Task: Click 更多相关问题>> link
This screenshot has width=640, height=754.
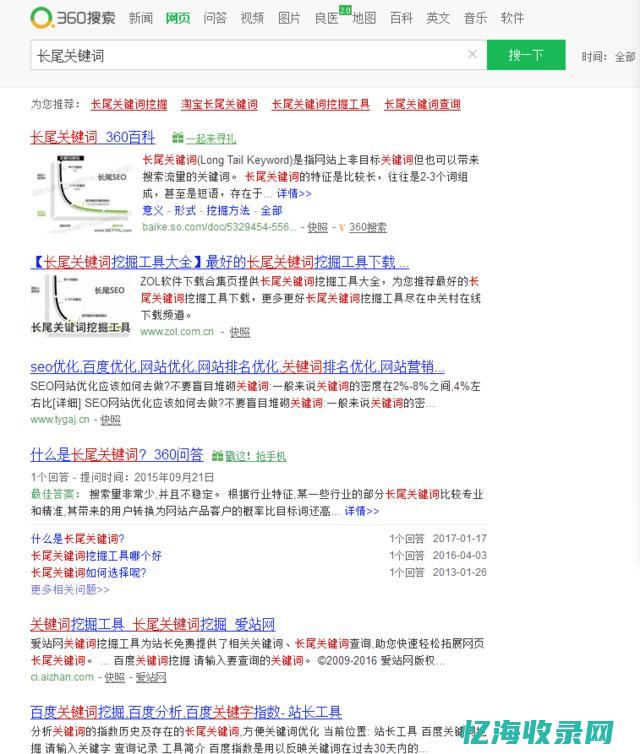Action: tap(70, 590)
